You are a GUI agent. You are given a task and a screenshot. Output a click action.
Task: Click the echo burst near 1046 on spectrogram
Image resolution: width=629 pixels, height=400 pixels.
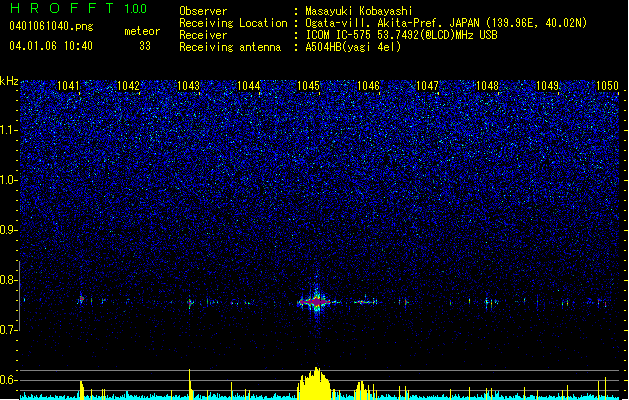366,301
